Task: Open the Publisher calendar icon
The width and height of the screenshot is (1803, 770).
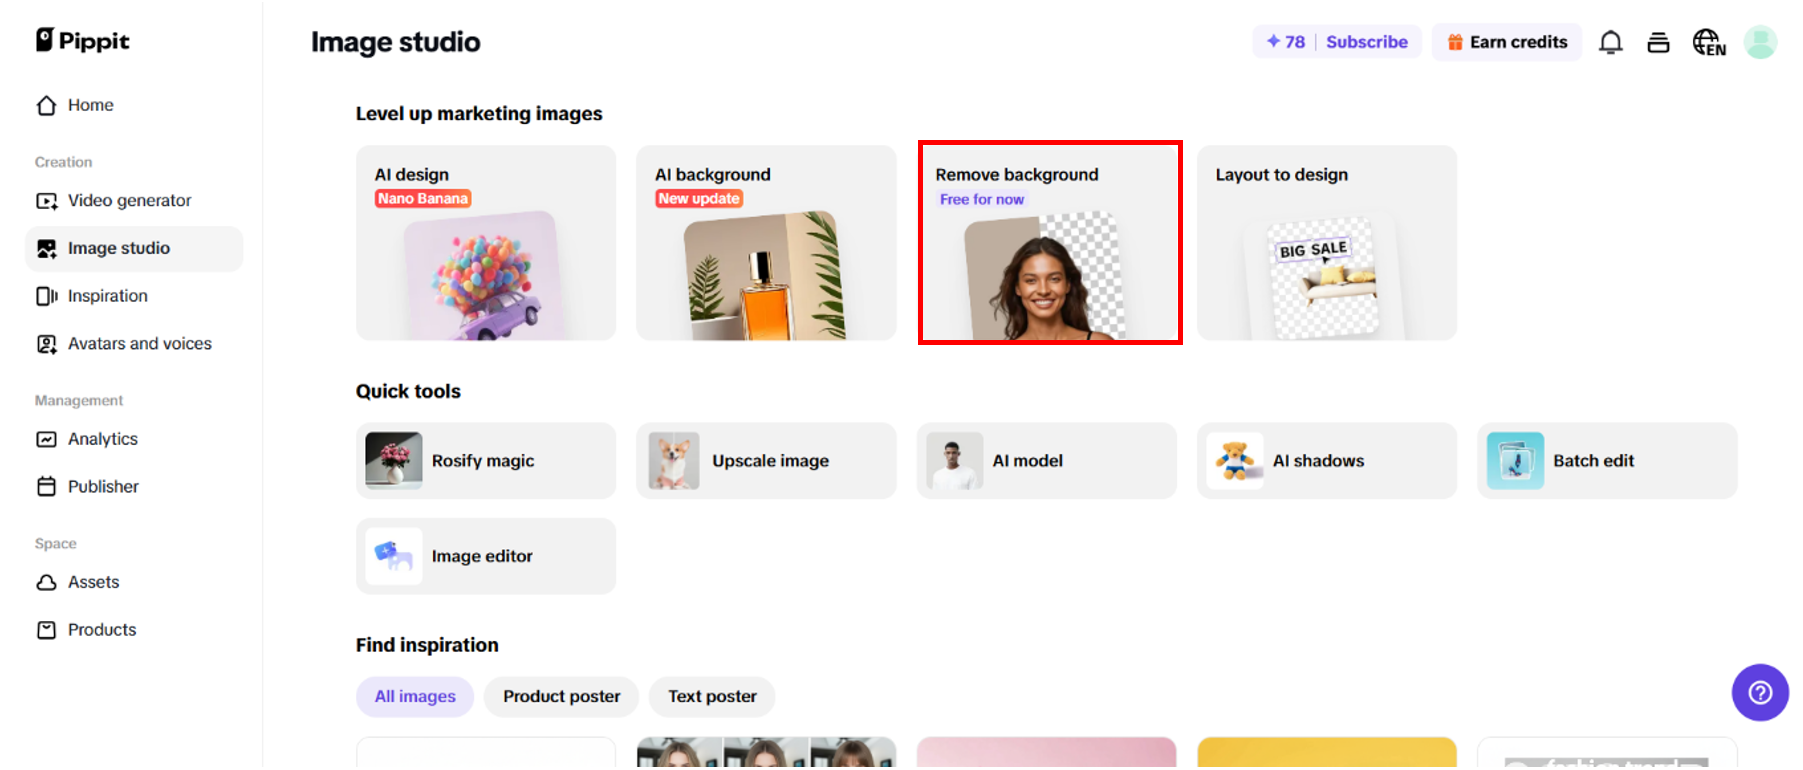Action: click(x=46, y=487)
